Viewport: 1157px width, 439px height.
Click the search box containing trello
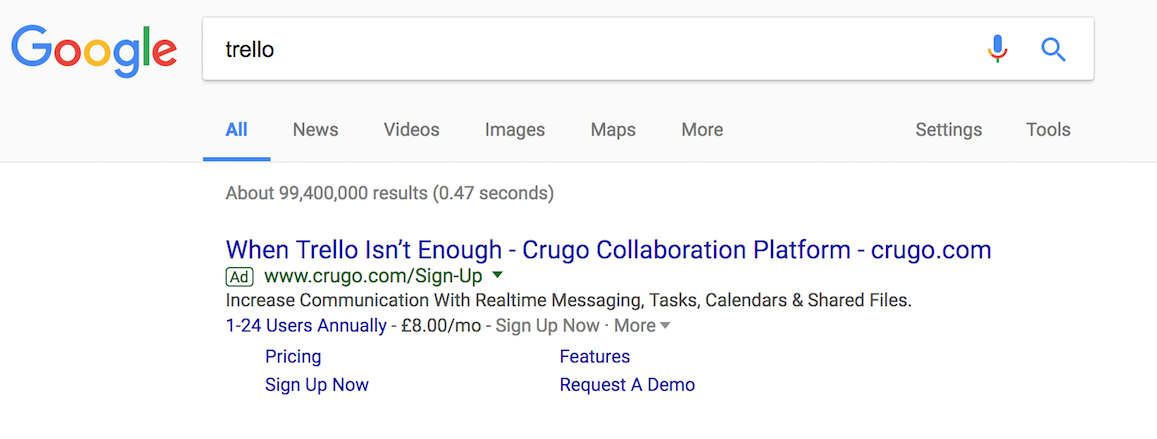(648, 49)
